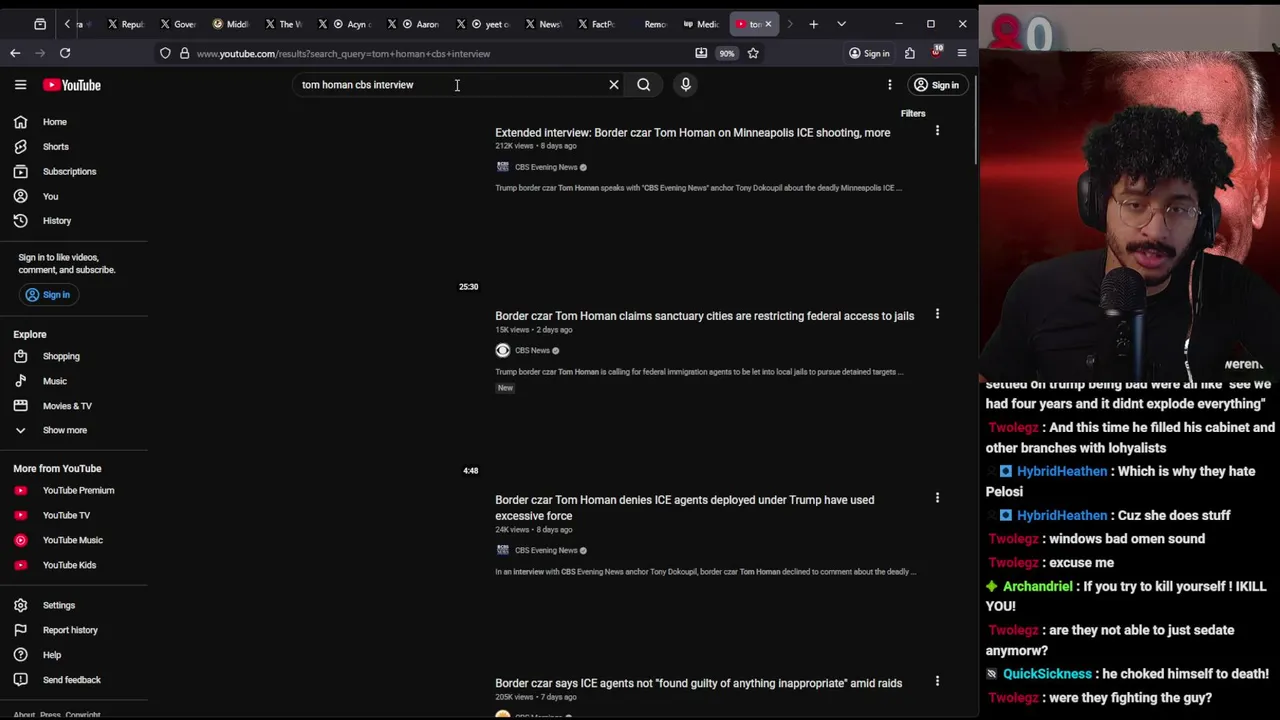Open browser Extensions puzzle icon
1280x720 pixels.
point(910,53)
